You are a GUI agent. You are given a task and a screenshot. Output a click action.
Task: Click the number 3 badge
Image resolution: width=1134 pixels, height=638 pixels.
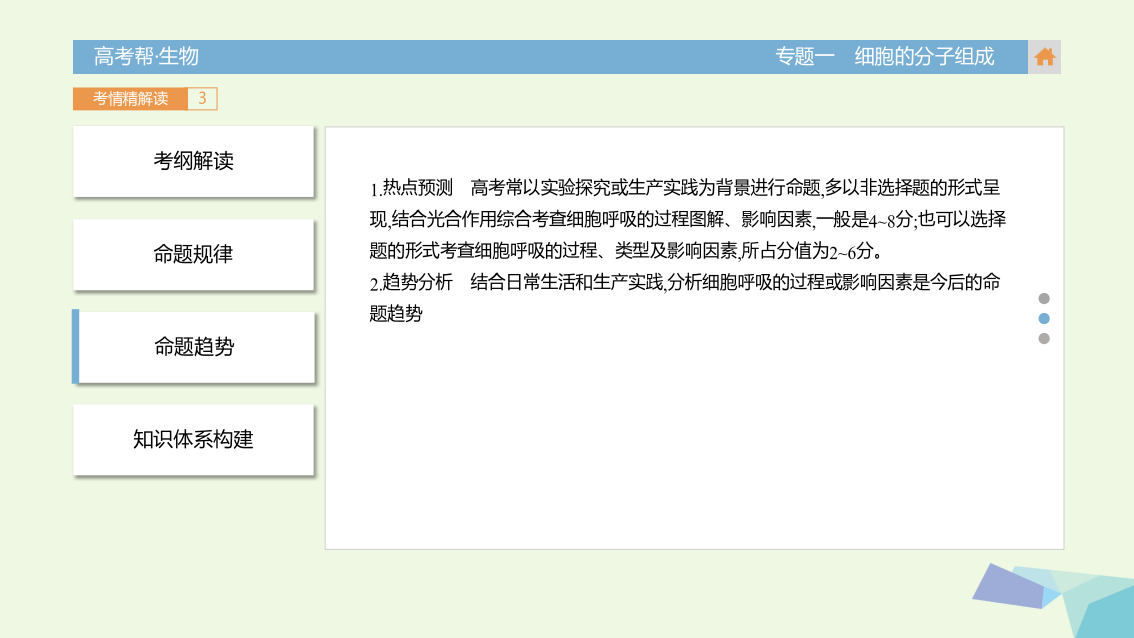(202, 98)
